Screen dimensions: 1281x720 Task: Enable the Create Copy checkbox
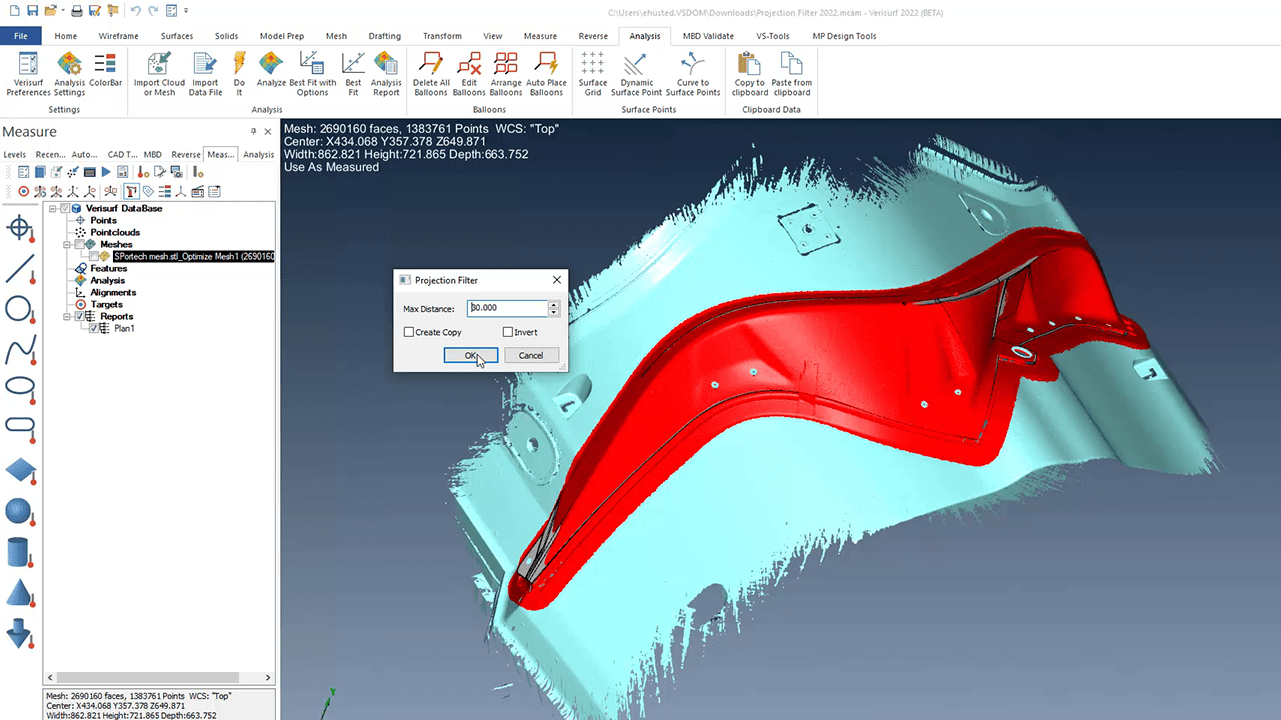click(409, 332)
